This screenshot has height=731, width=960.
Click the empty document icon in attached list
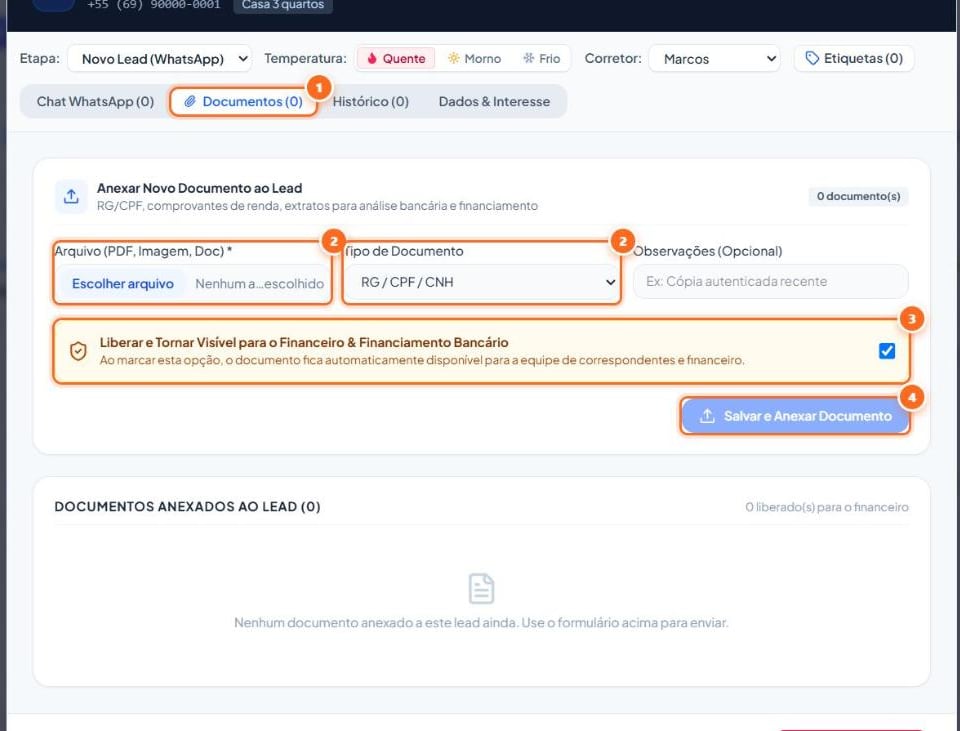click(481, 588)
